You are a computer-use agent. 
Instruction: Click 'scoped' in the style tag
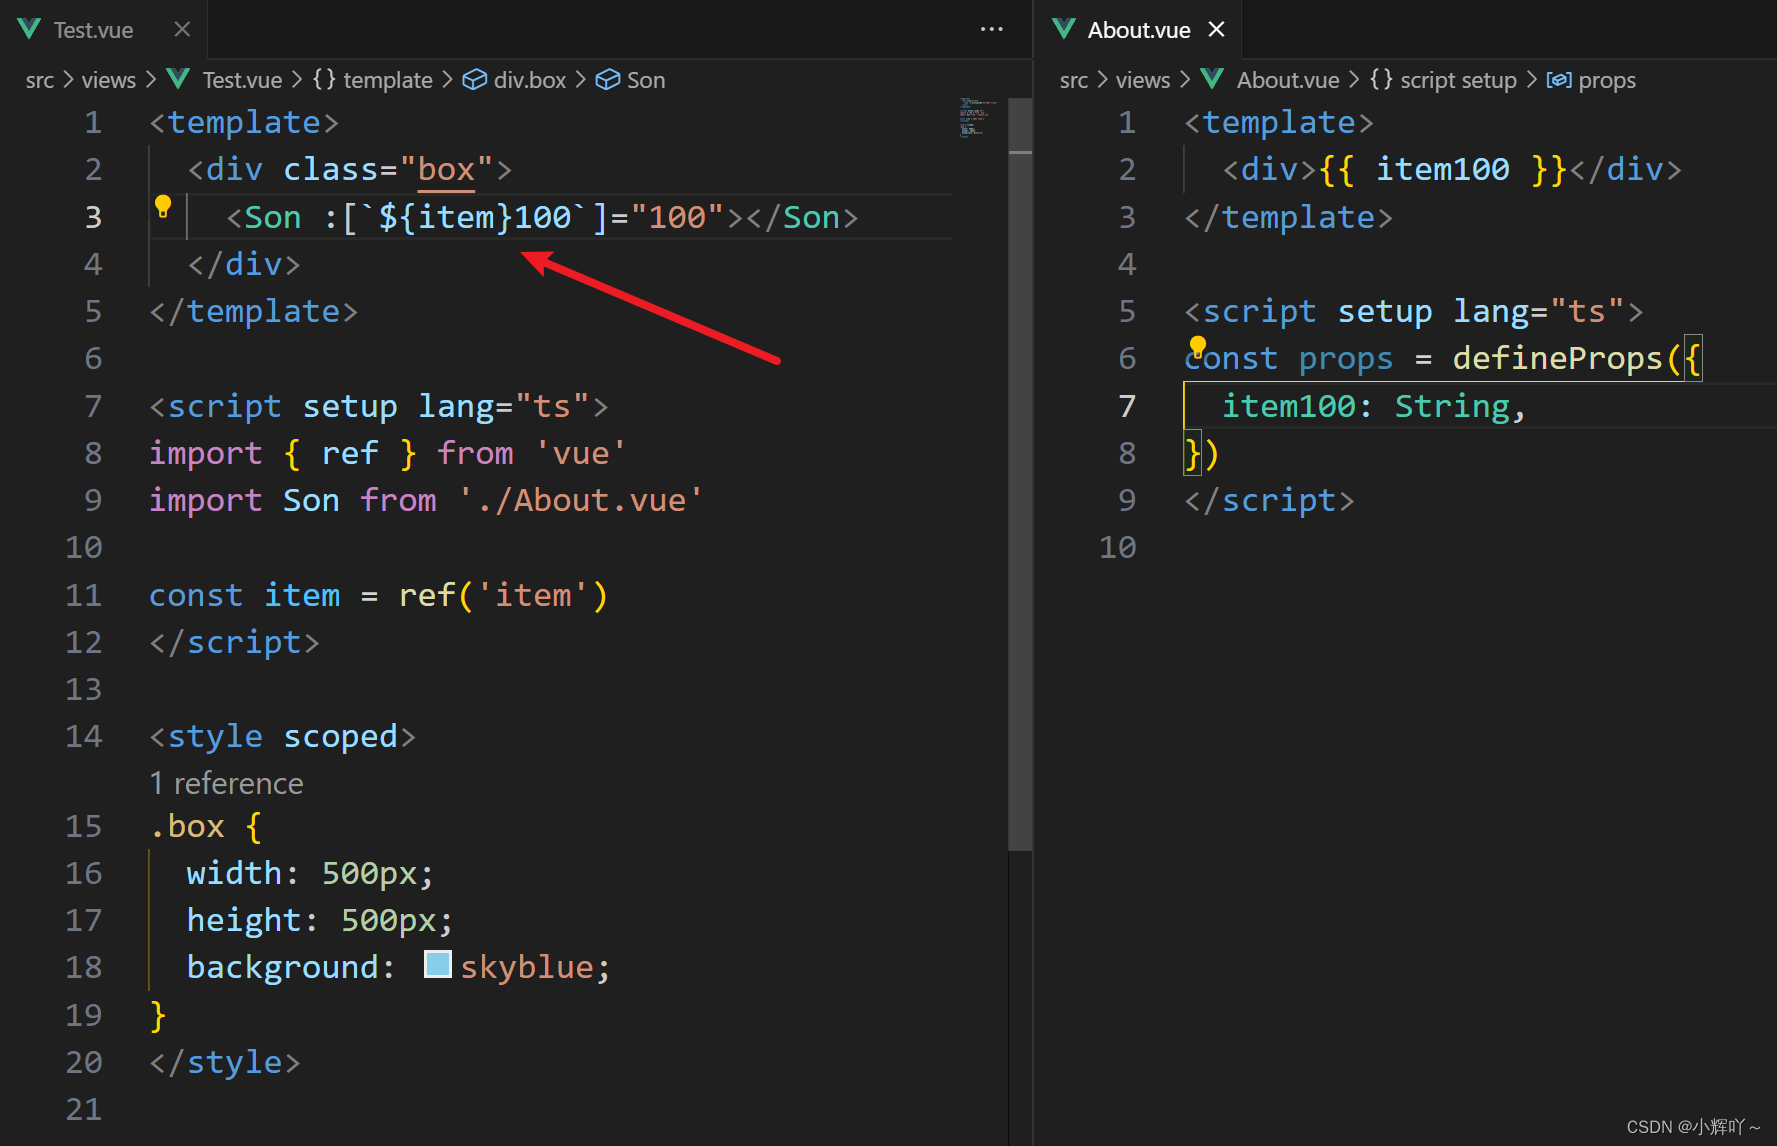[340, 737]
